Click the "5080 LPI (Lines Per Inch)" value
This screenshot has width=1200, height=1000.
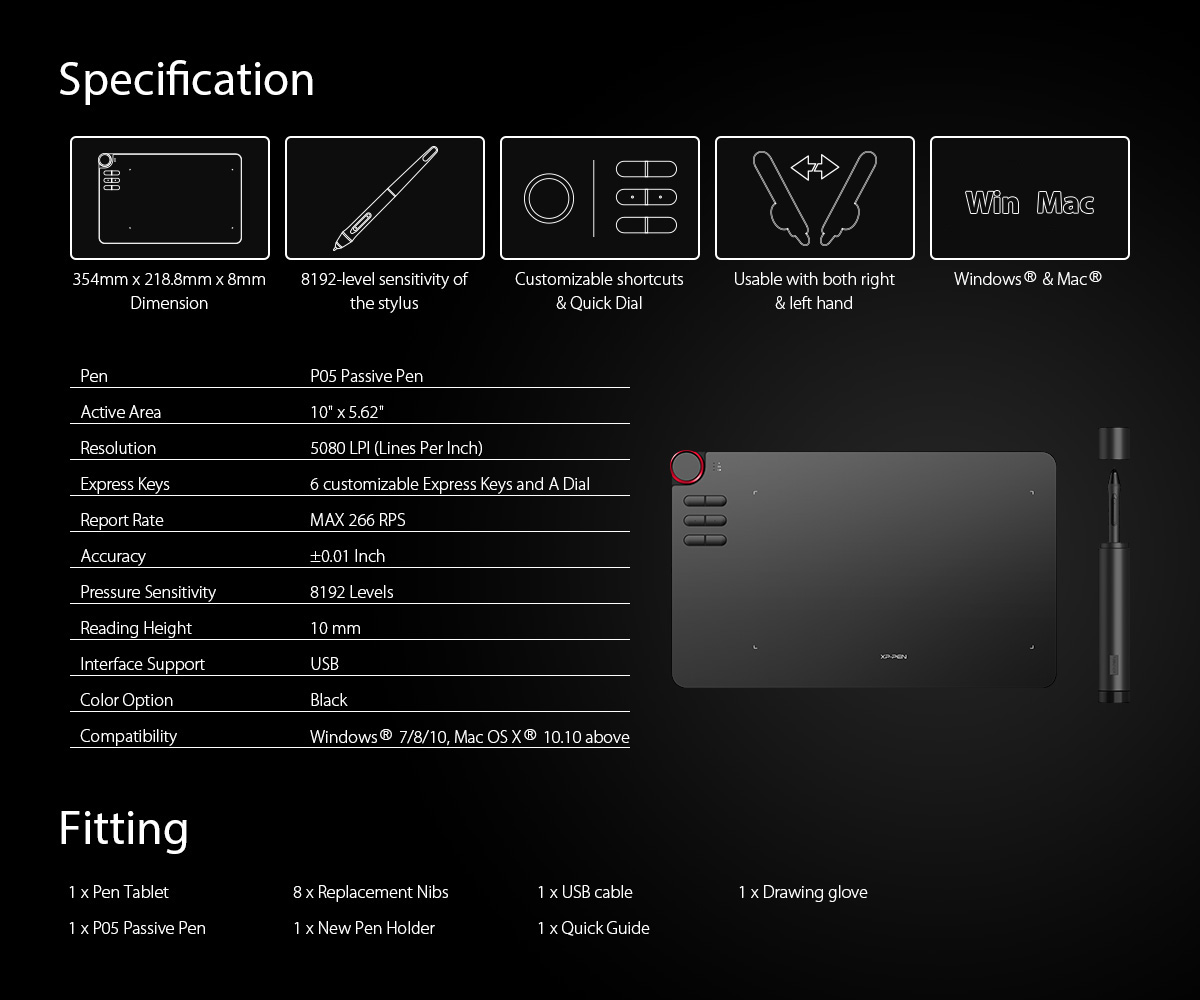(396, 448)
